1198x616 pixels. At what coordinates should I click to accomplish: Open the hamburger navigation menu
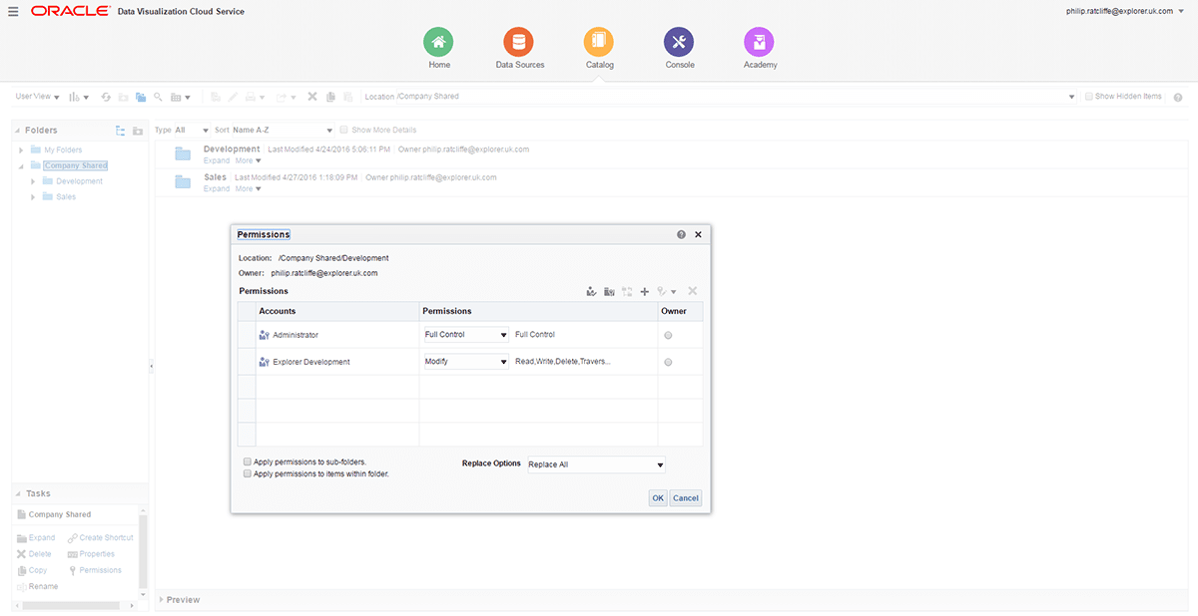pyautogui.click(x=13, y=11)
